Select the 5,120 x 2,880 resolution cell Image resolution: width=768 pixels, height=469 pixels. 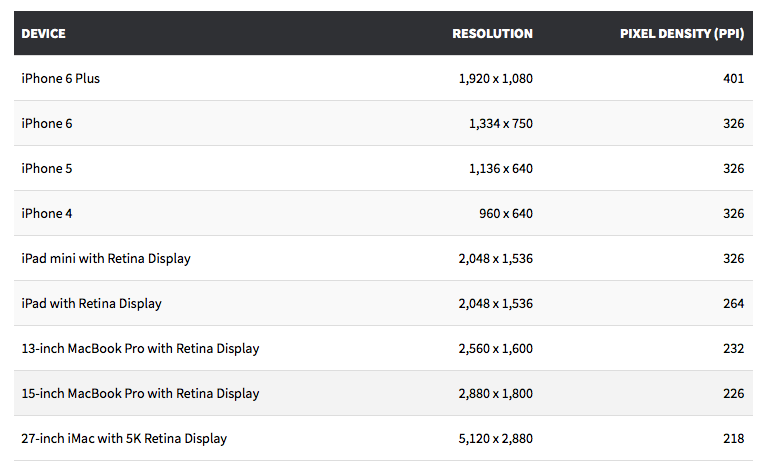495,439
